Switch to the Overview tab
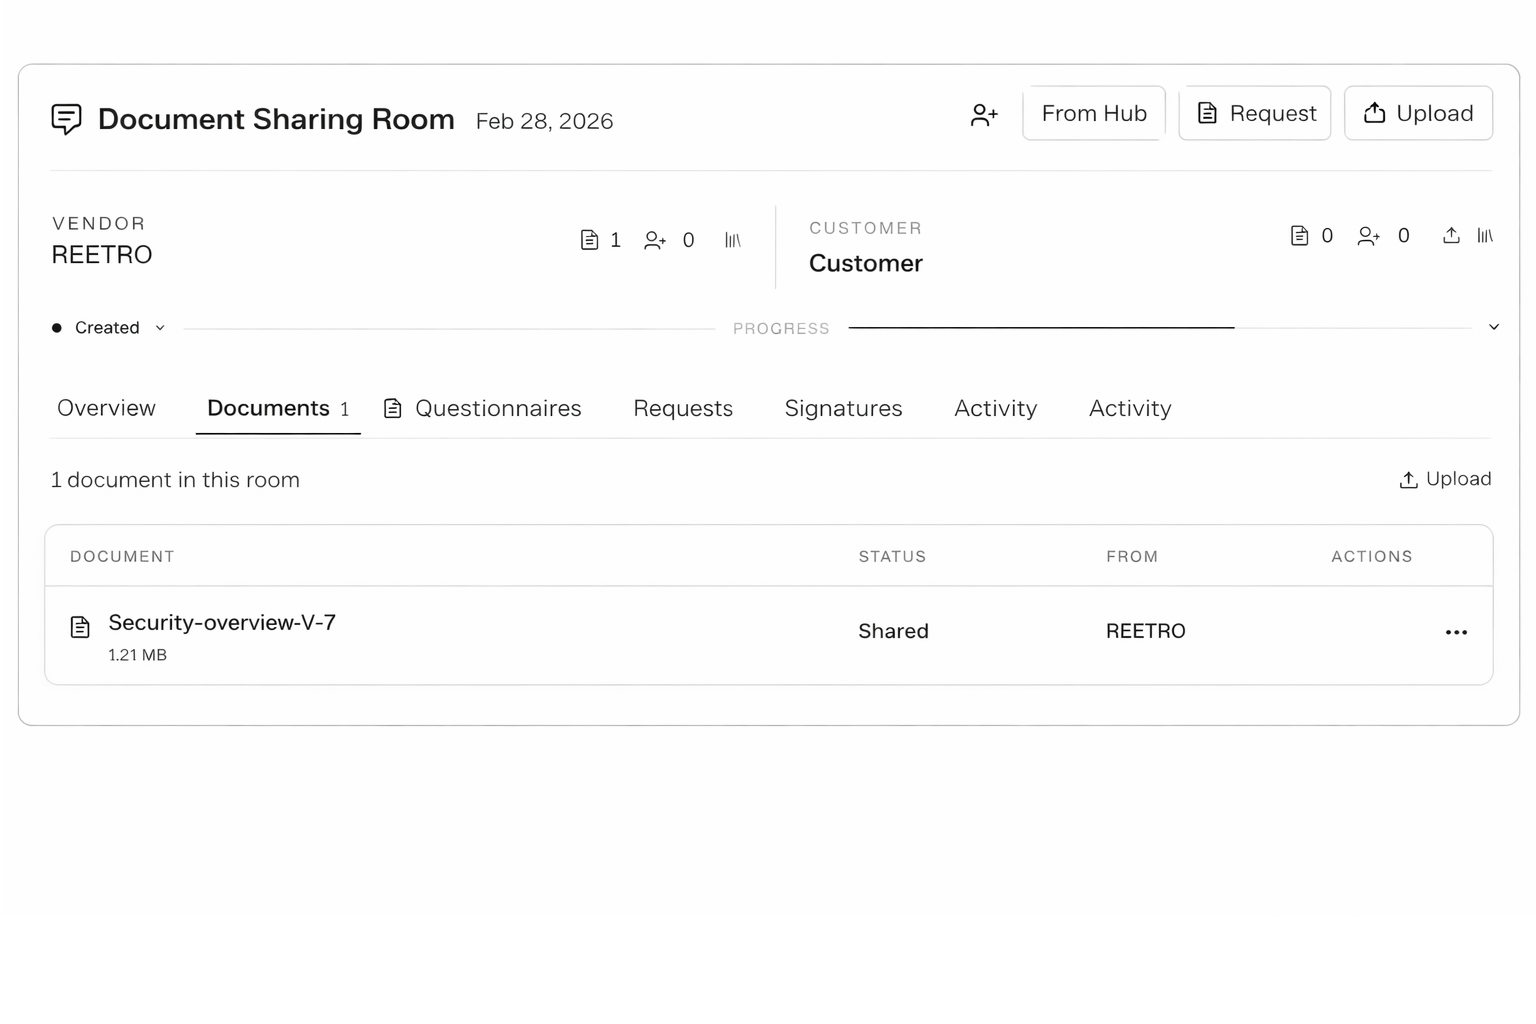The height and width of the screenshot is (1024, 1536). click(106, 408)
